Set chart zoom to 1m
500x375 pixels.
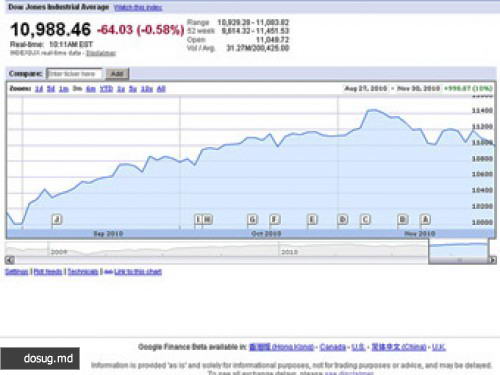(64, 89)
